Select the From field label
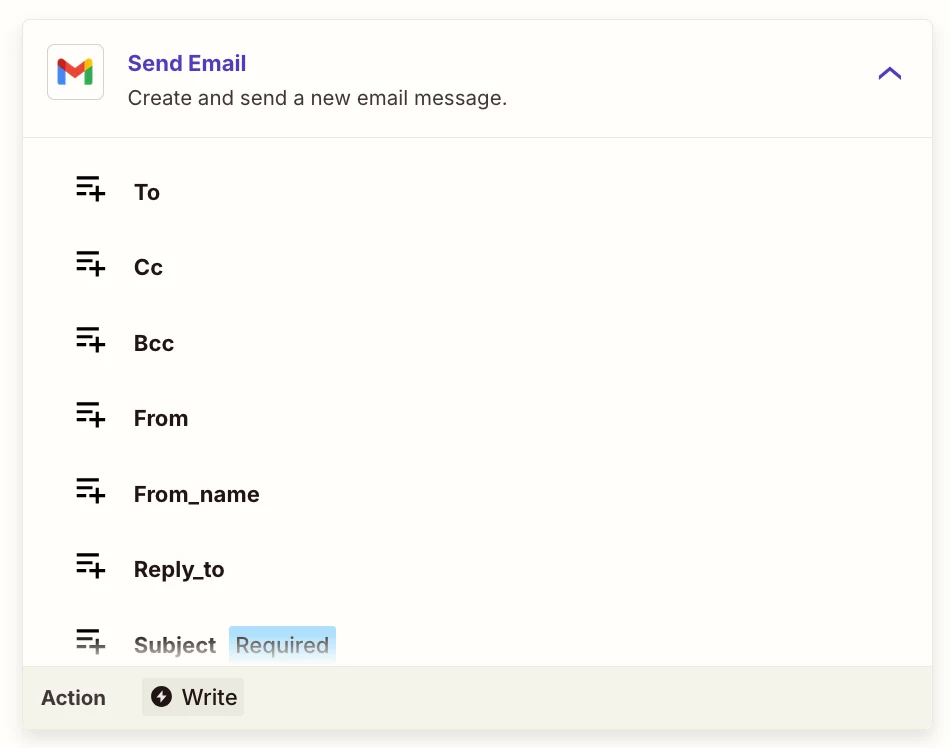The width and height of the screenshot is (950, 748). tap(161, 419)
